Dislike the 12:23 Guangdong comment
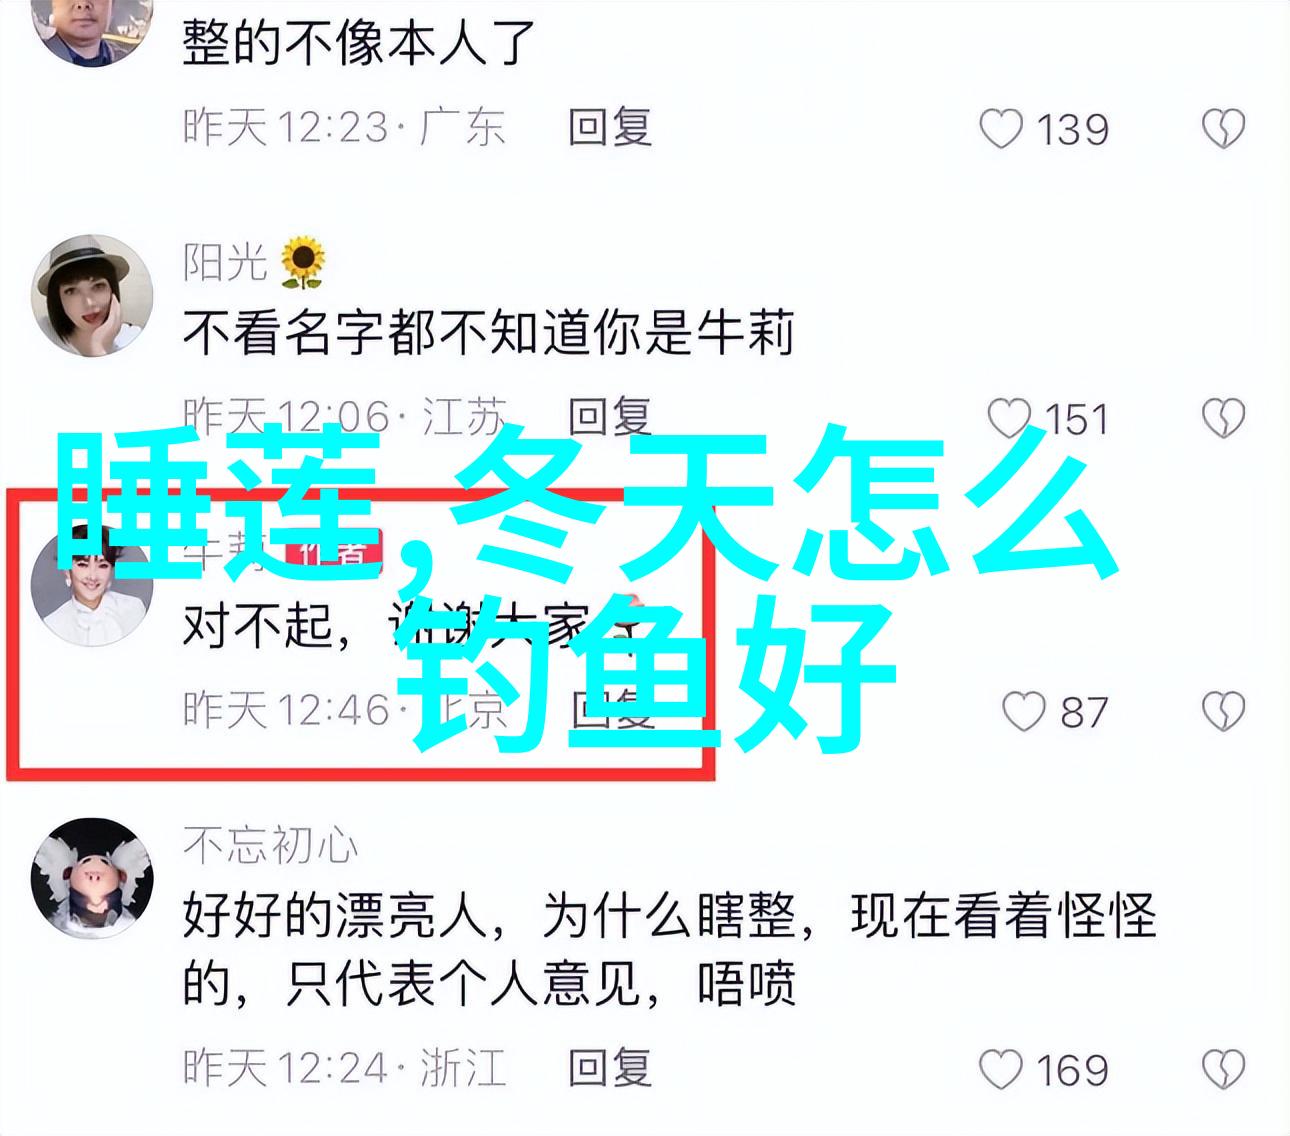Viewport: 1290px width, 1136px height. pos(1222,129)
